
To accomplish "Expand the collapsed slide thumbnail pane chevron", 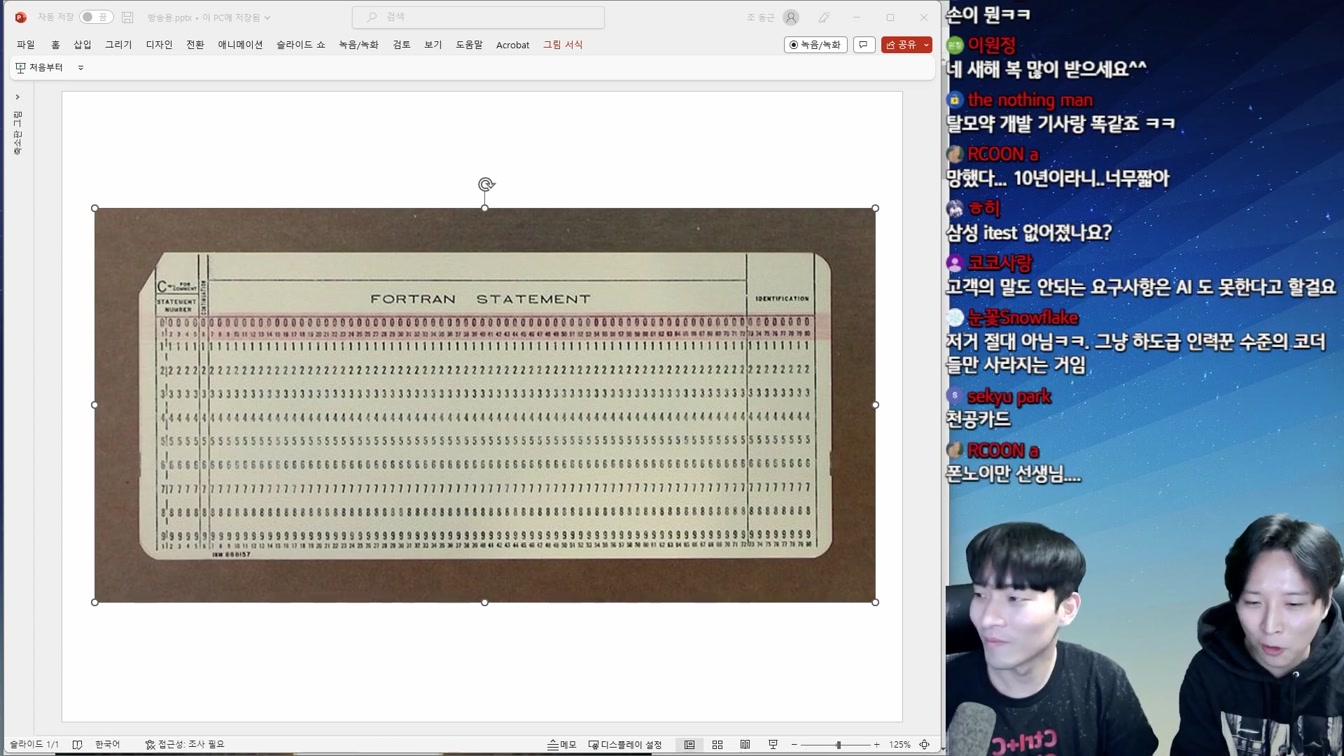I will pyautogui.click(x=18, y=97).
